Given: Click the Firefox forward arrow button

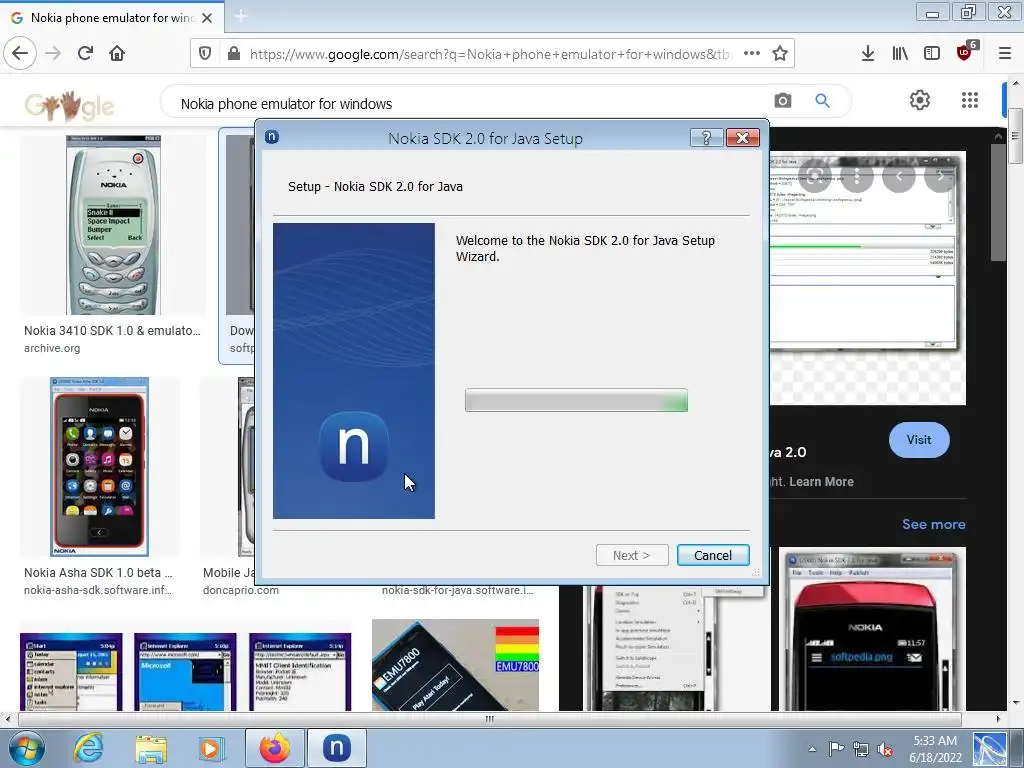Looking at the screenshot, I should [53, 54].
